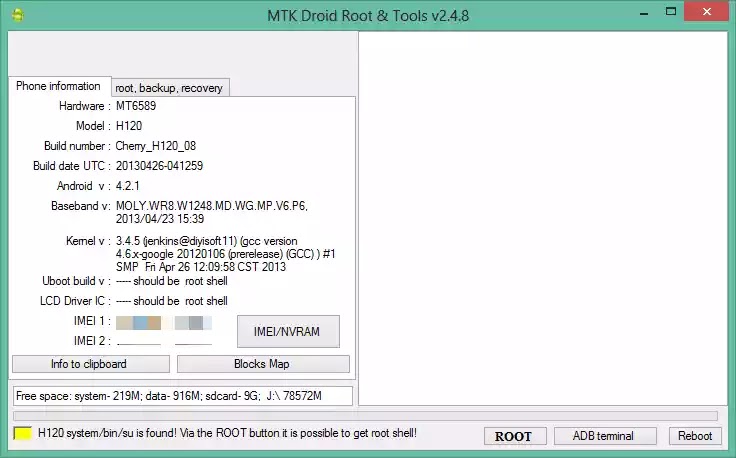Minimize the MTK Droid Root window
This screenshot has height=458, width=736.
point(644,12)
